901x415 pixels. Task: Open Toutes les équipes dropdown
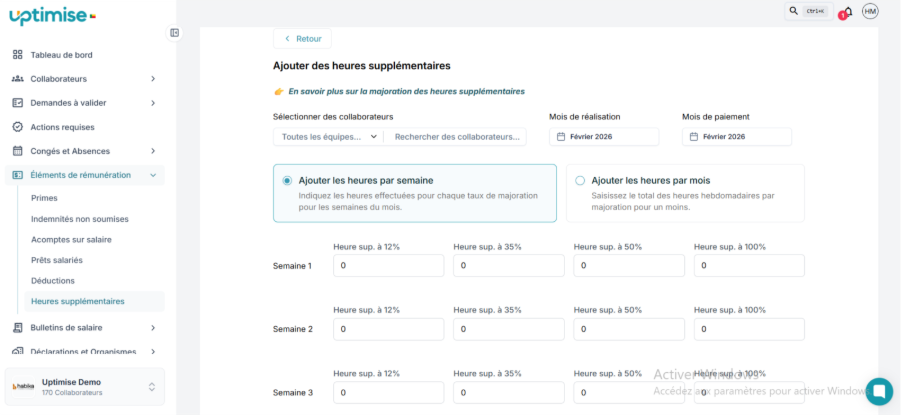(x=330, y=137)
